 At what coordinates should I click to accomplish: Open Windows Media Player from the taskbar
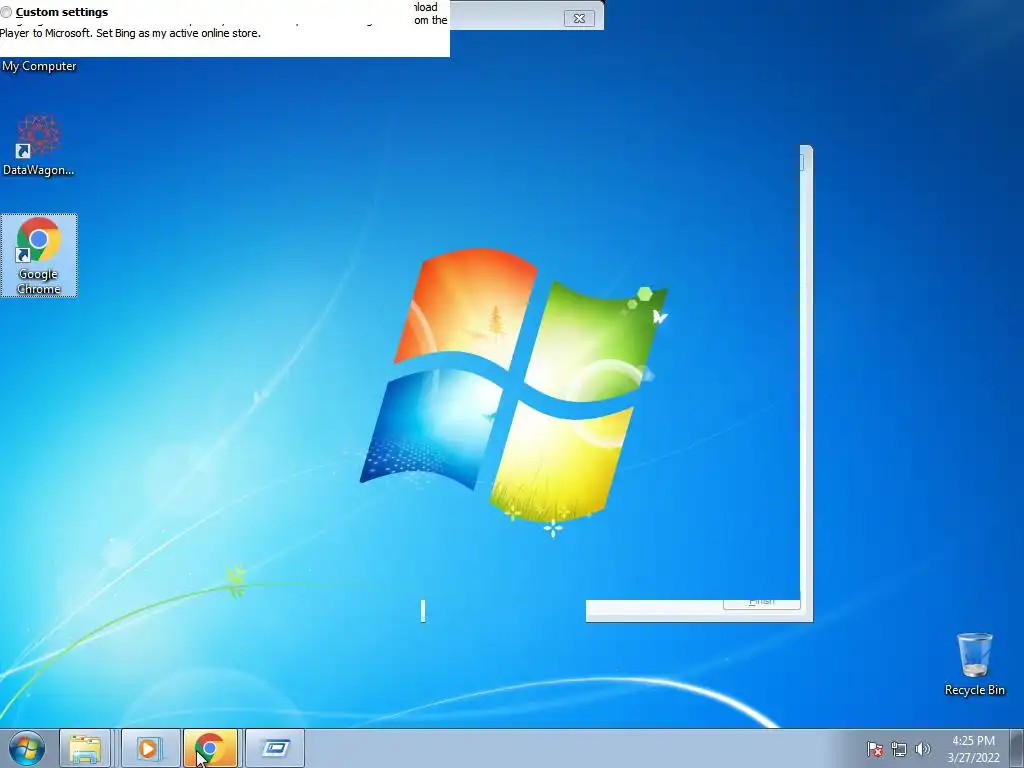click(150, 748)
